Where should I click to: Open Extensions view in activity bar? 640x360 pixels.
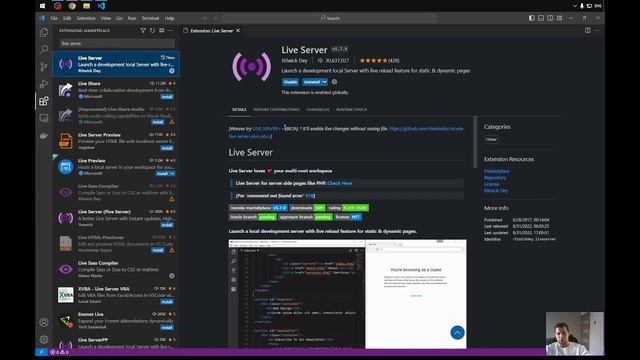coord(44,101)
